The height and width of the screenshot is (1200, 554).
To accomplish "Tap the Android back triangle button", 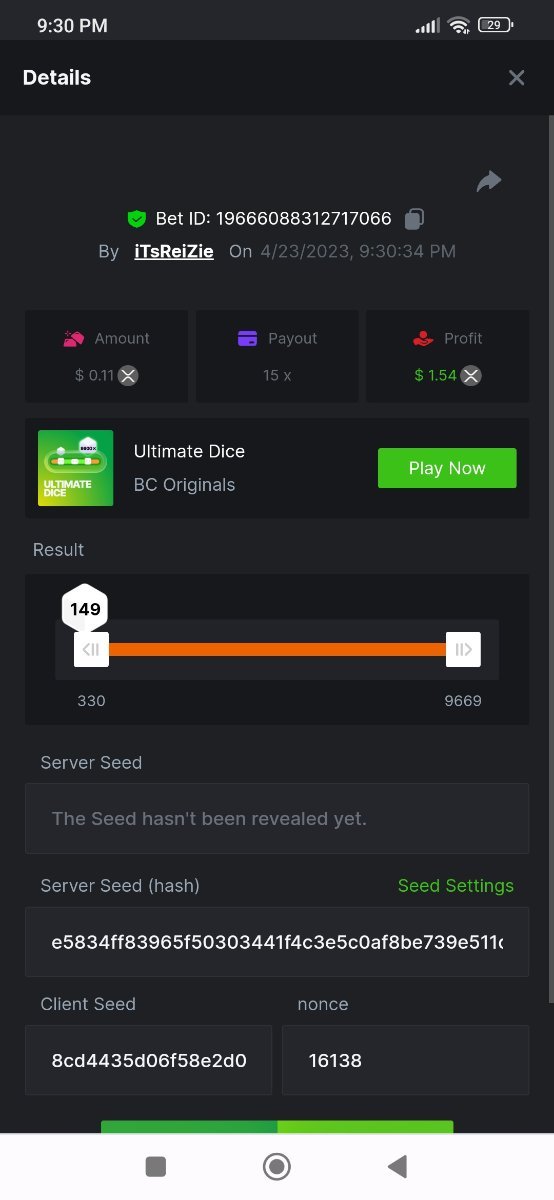I will click(397, 1166).
